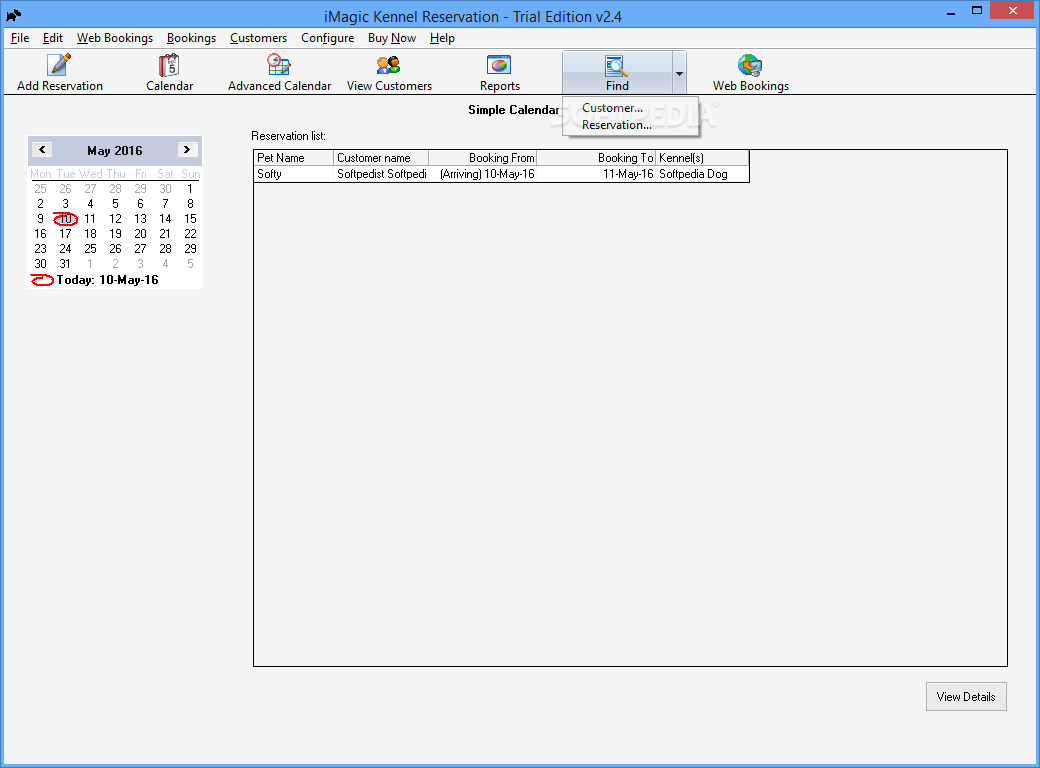Select the May 2016 month header

click(x=115, y=151)
